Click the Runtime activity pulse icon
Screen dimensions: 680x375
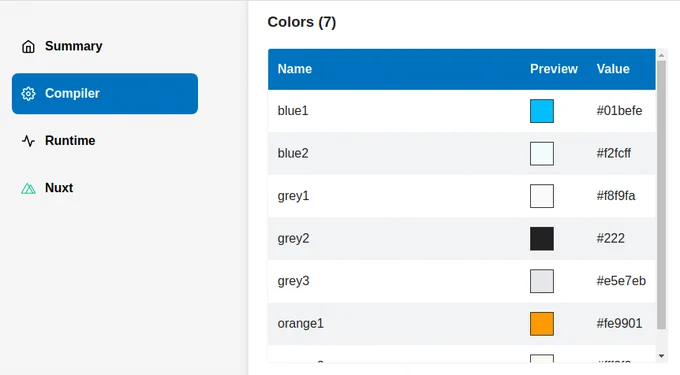pyautogui.click(x=28, y=141)
